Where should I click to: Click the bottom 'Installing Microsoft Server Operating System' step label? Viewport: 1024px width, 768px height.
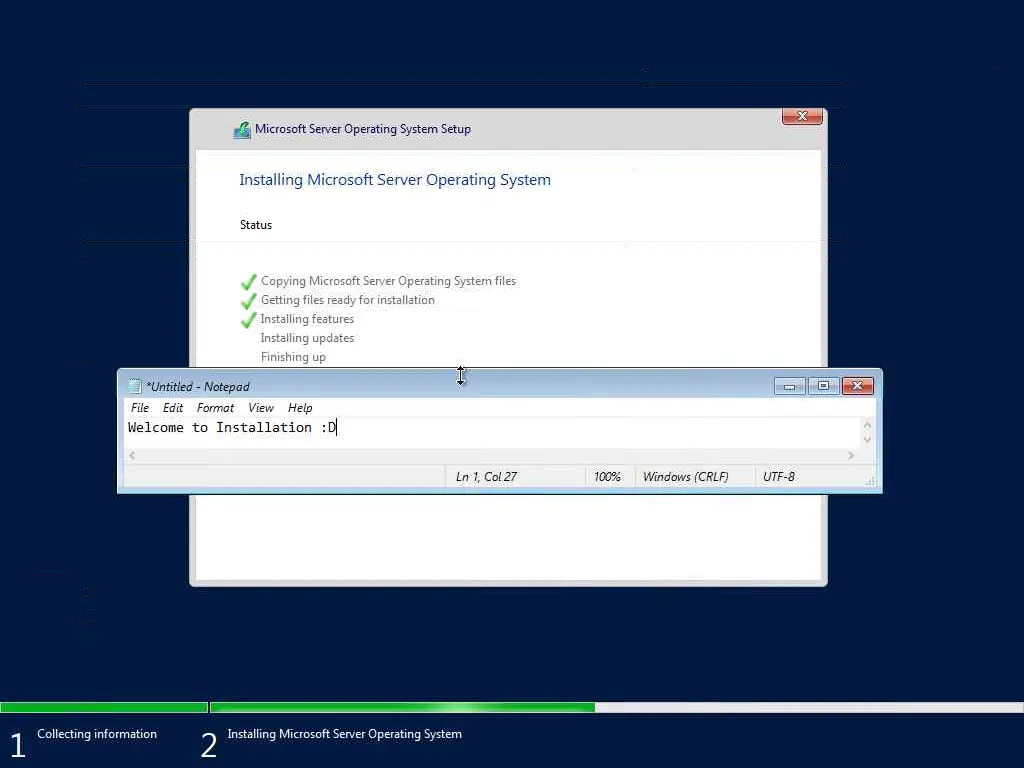pos(344,734)
